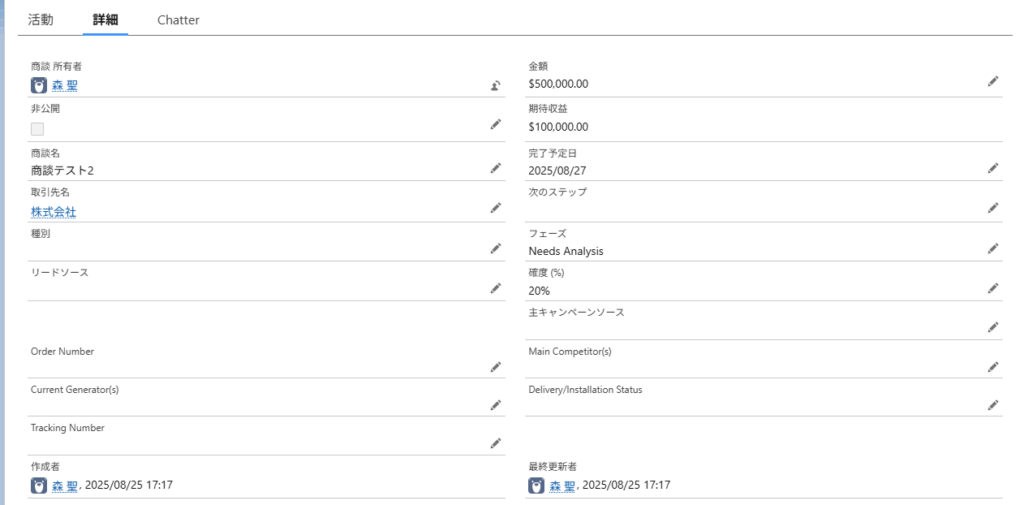Edit the 確度 (%) field pencil icon
This screenshot has height=505, width=1024.
[x=993, y=288]
